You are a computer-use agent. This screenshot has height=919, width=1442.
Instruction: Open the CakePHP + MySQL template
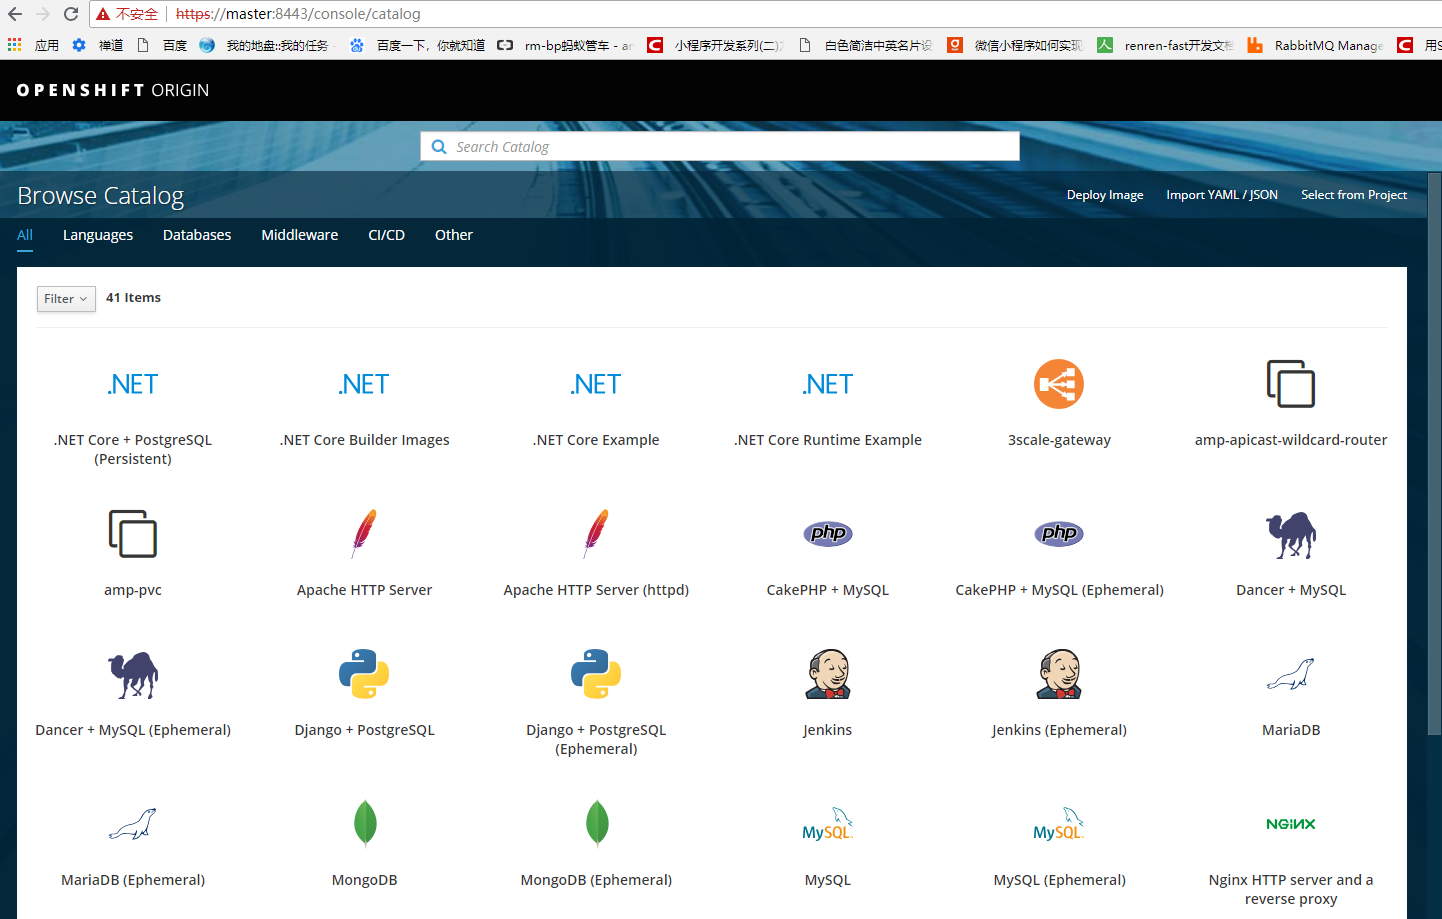[827, 550]
